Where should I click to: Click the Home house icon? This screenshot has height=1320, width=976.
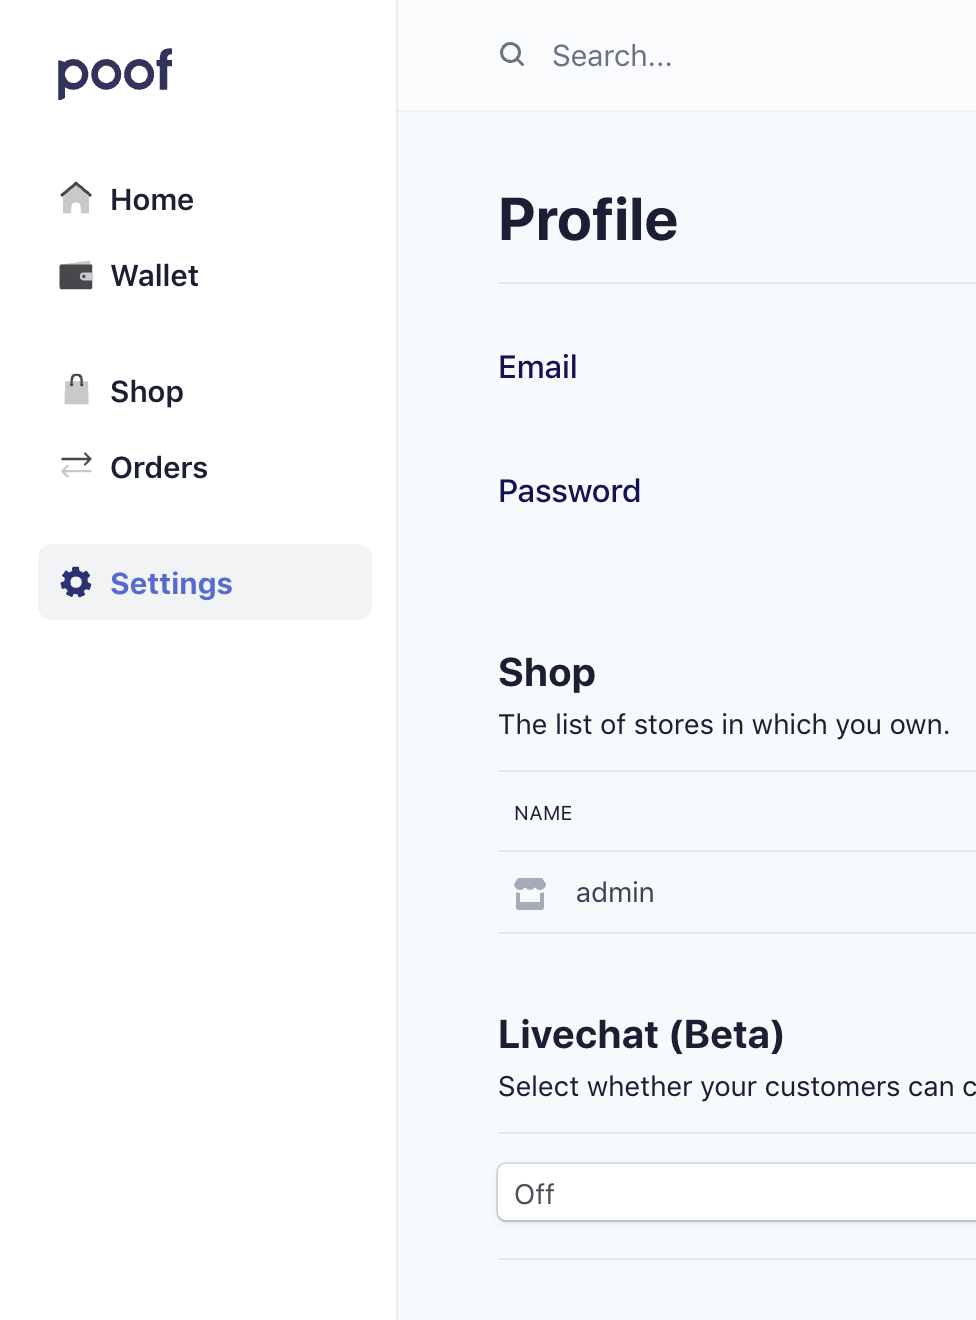[x=76, y=199]
